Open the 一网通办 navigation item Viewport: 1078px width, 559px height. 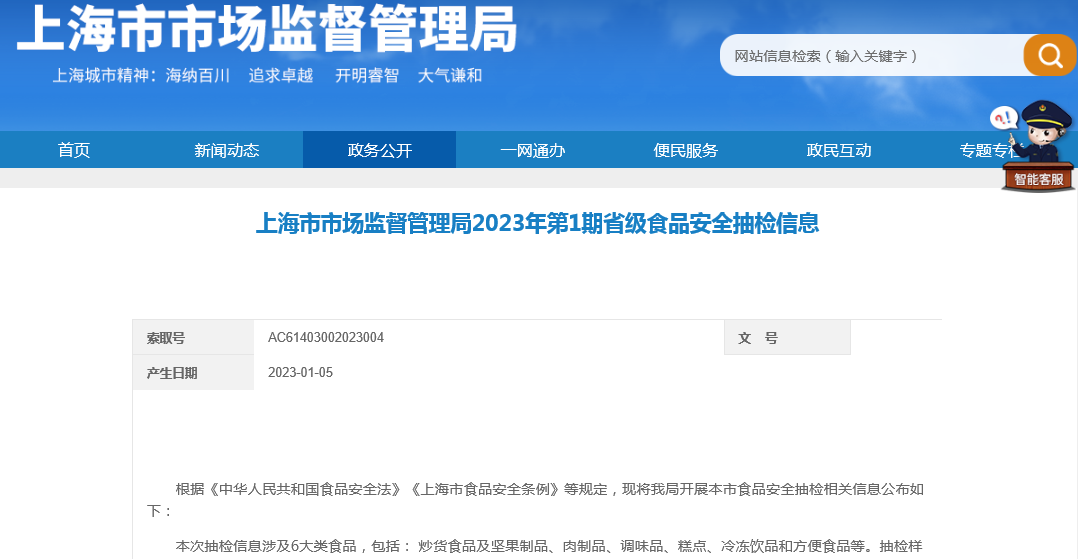[x=532, y=150]
